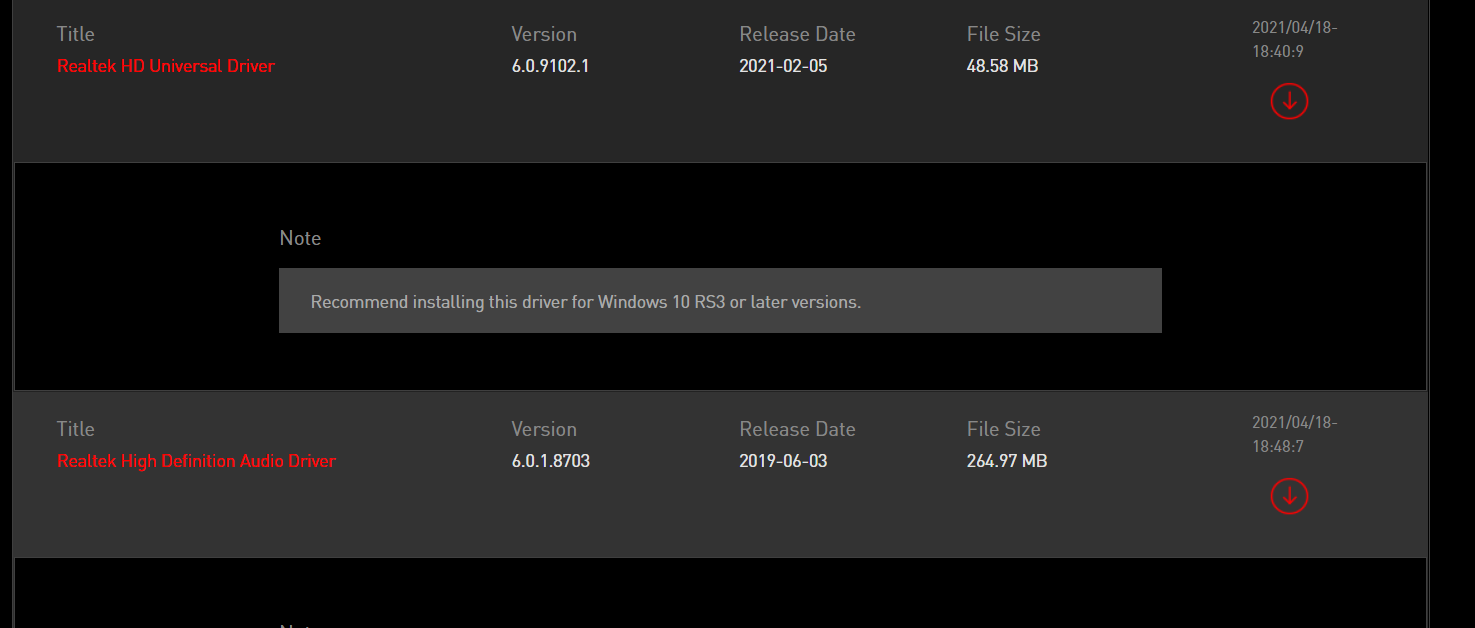Select the release date 2019-06-03
The width and height of the screenshot is (1475, 628).
click(x=783, y=461)
